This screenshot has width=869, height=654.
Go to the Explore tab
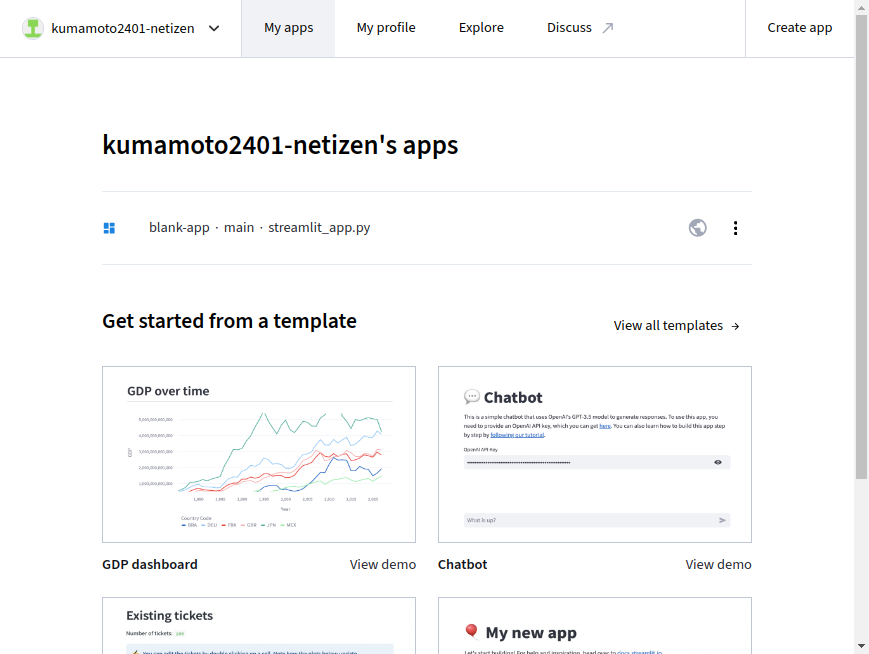481,28
